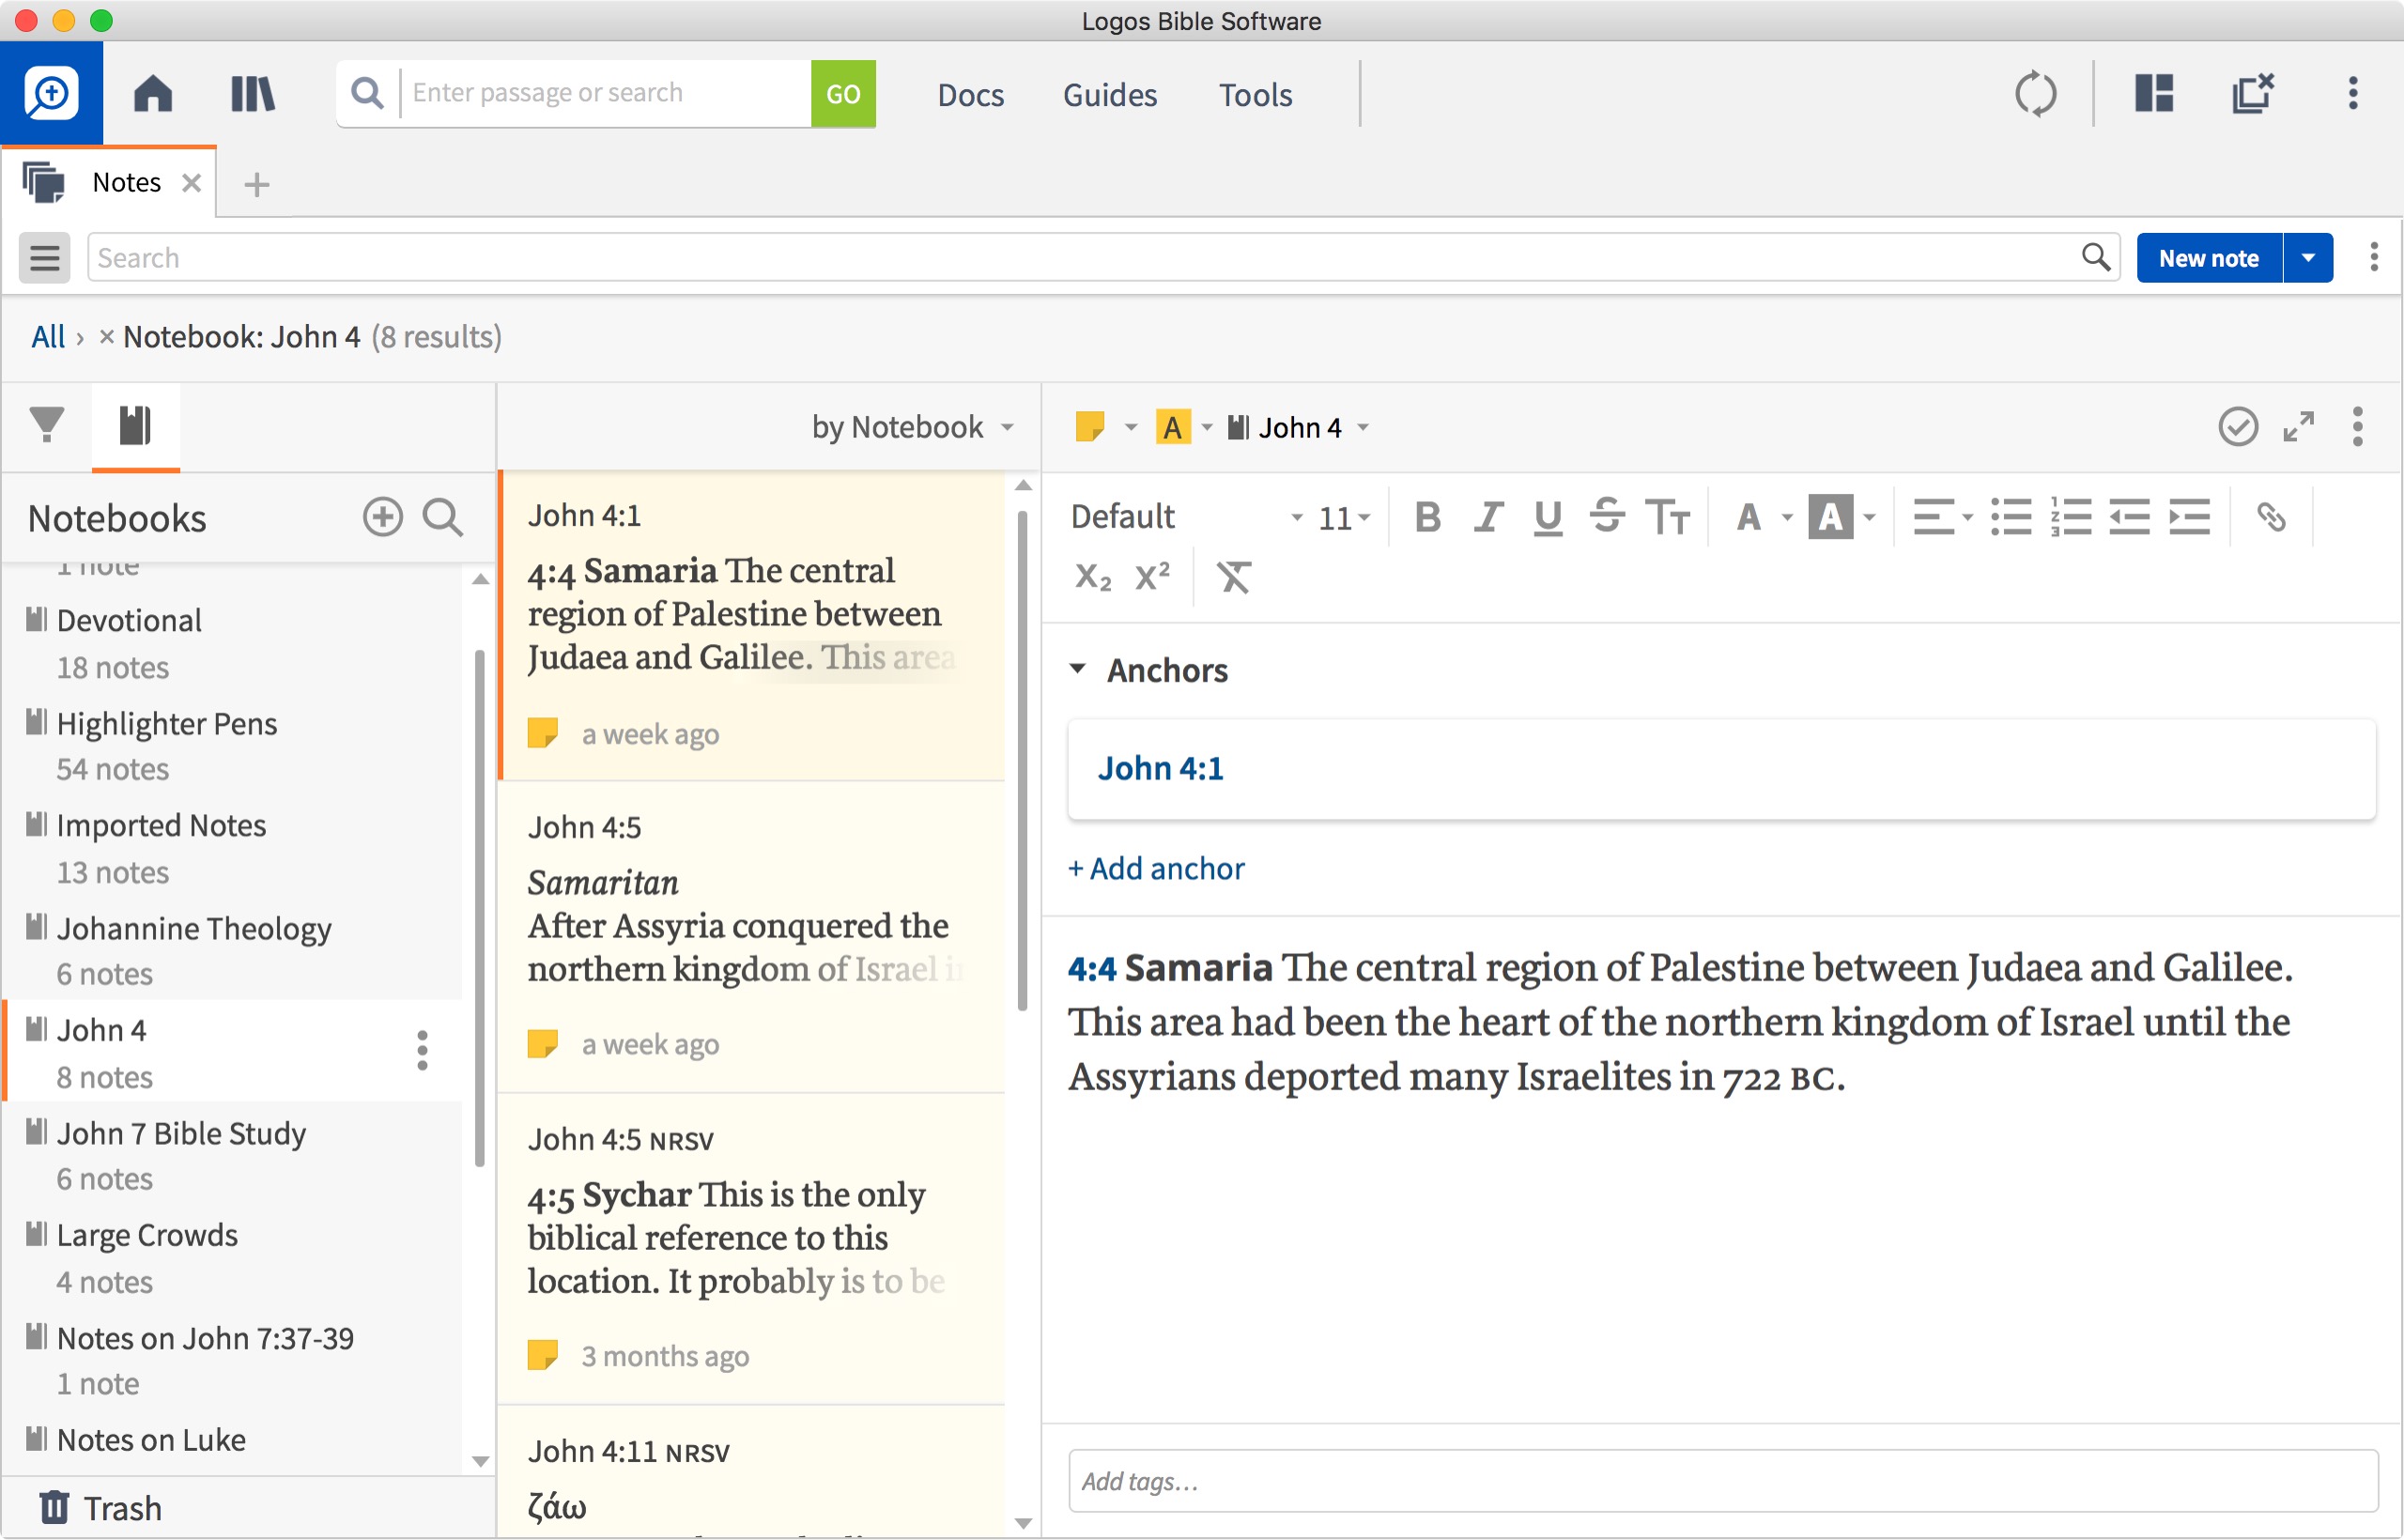The image size is (2404, 1540).
Task: Open the note editor kebab menu
Action: click(2357, 427)
